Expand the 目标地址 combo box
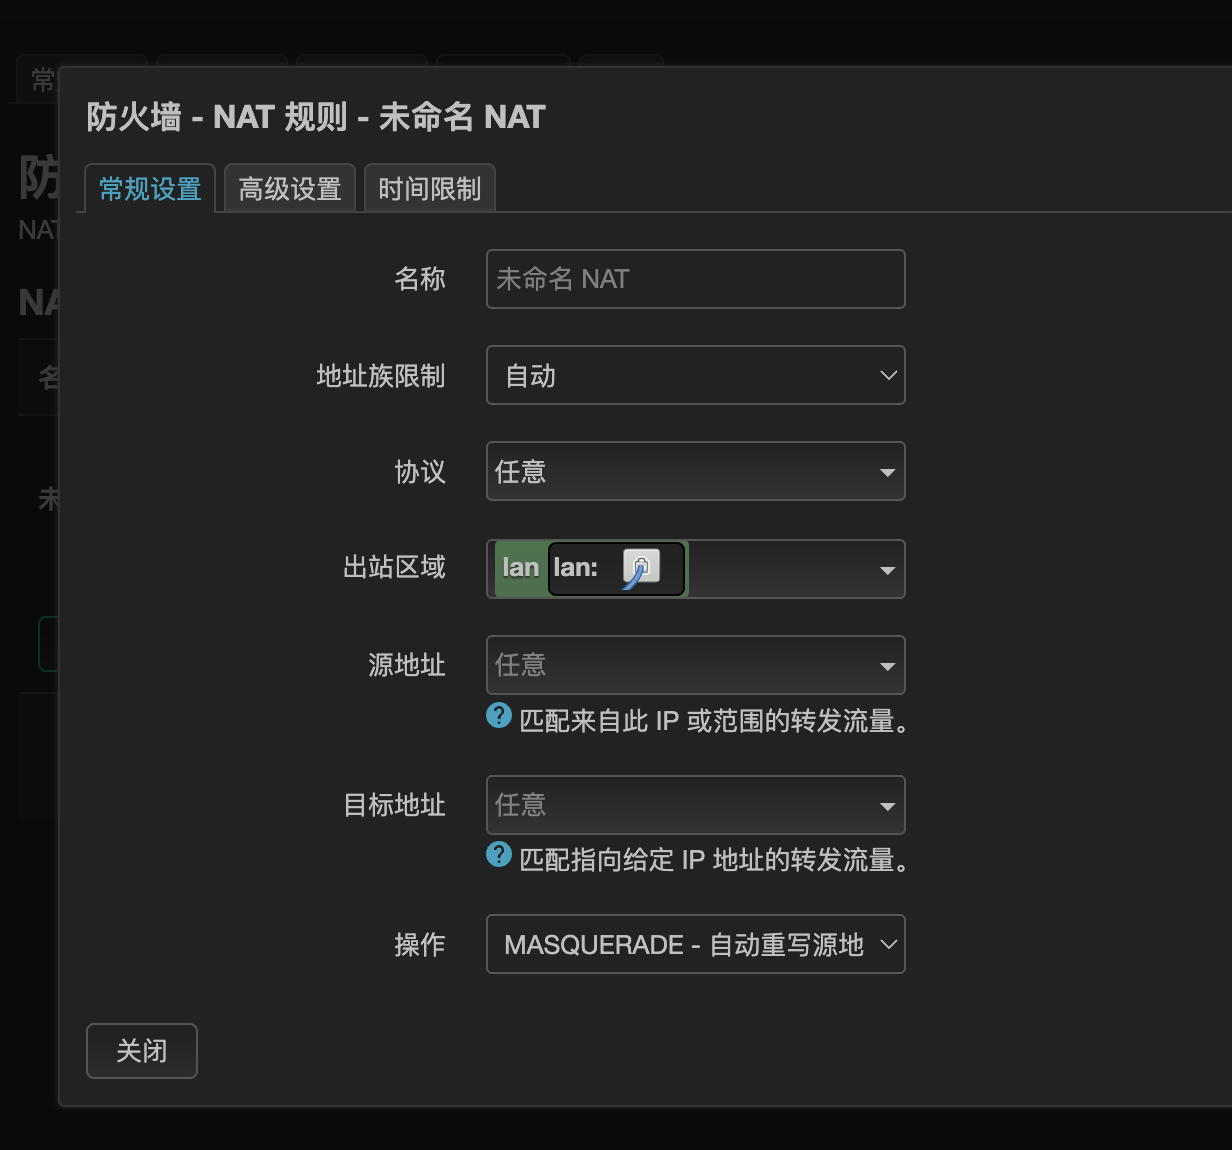This screenshot has height=1150, width=1232. coord(695,805)
